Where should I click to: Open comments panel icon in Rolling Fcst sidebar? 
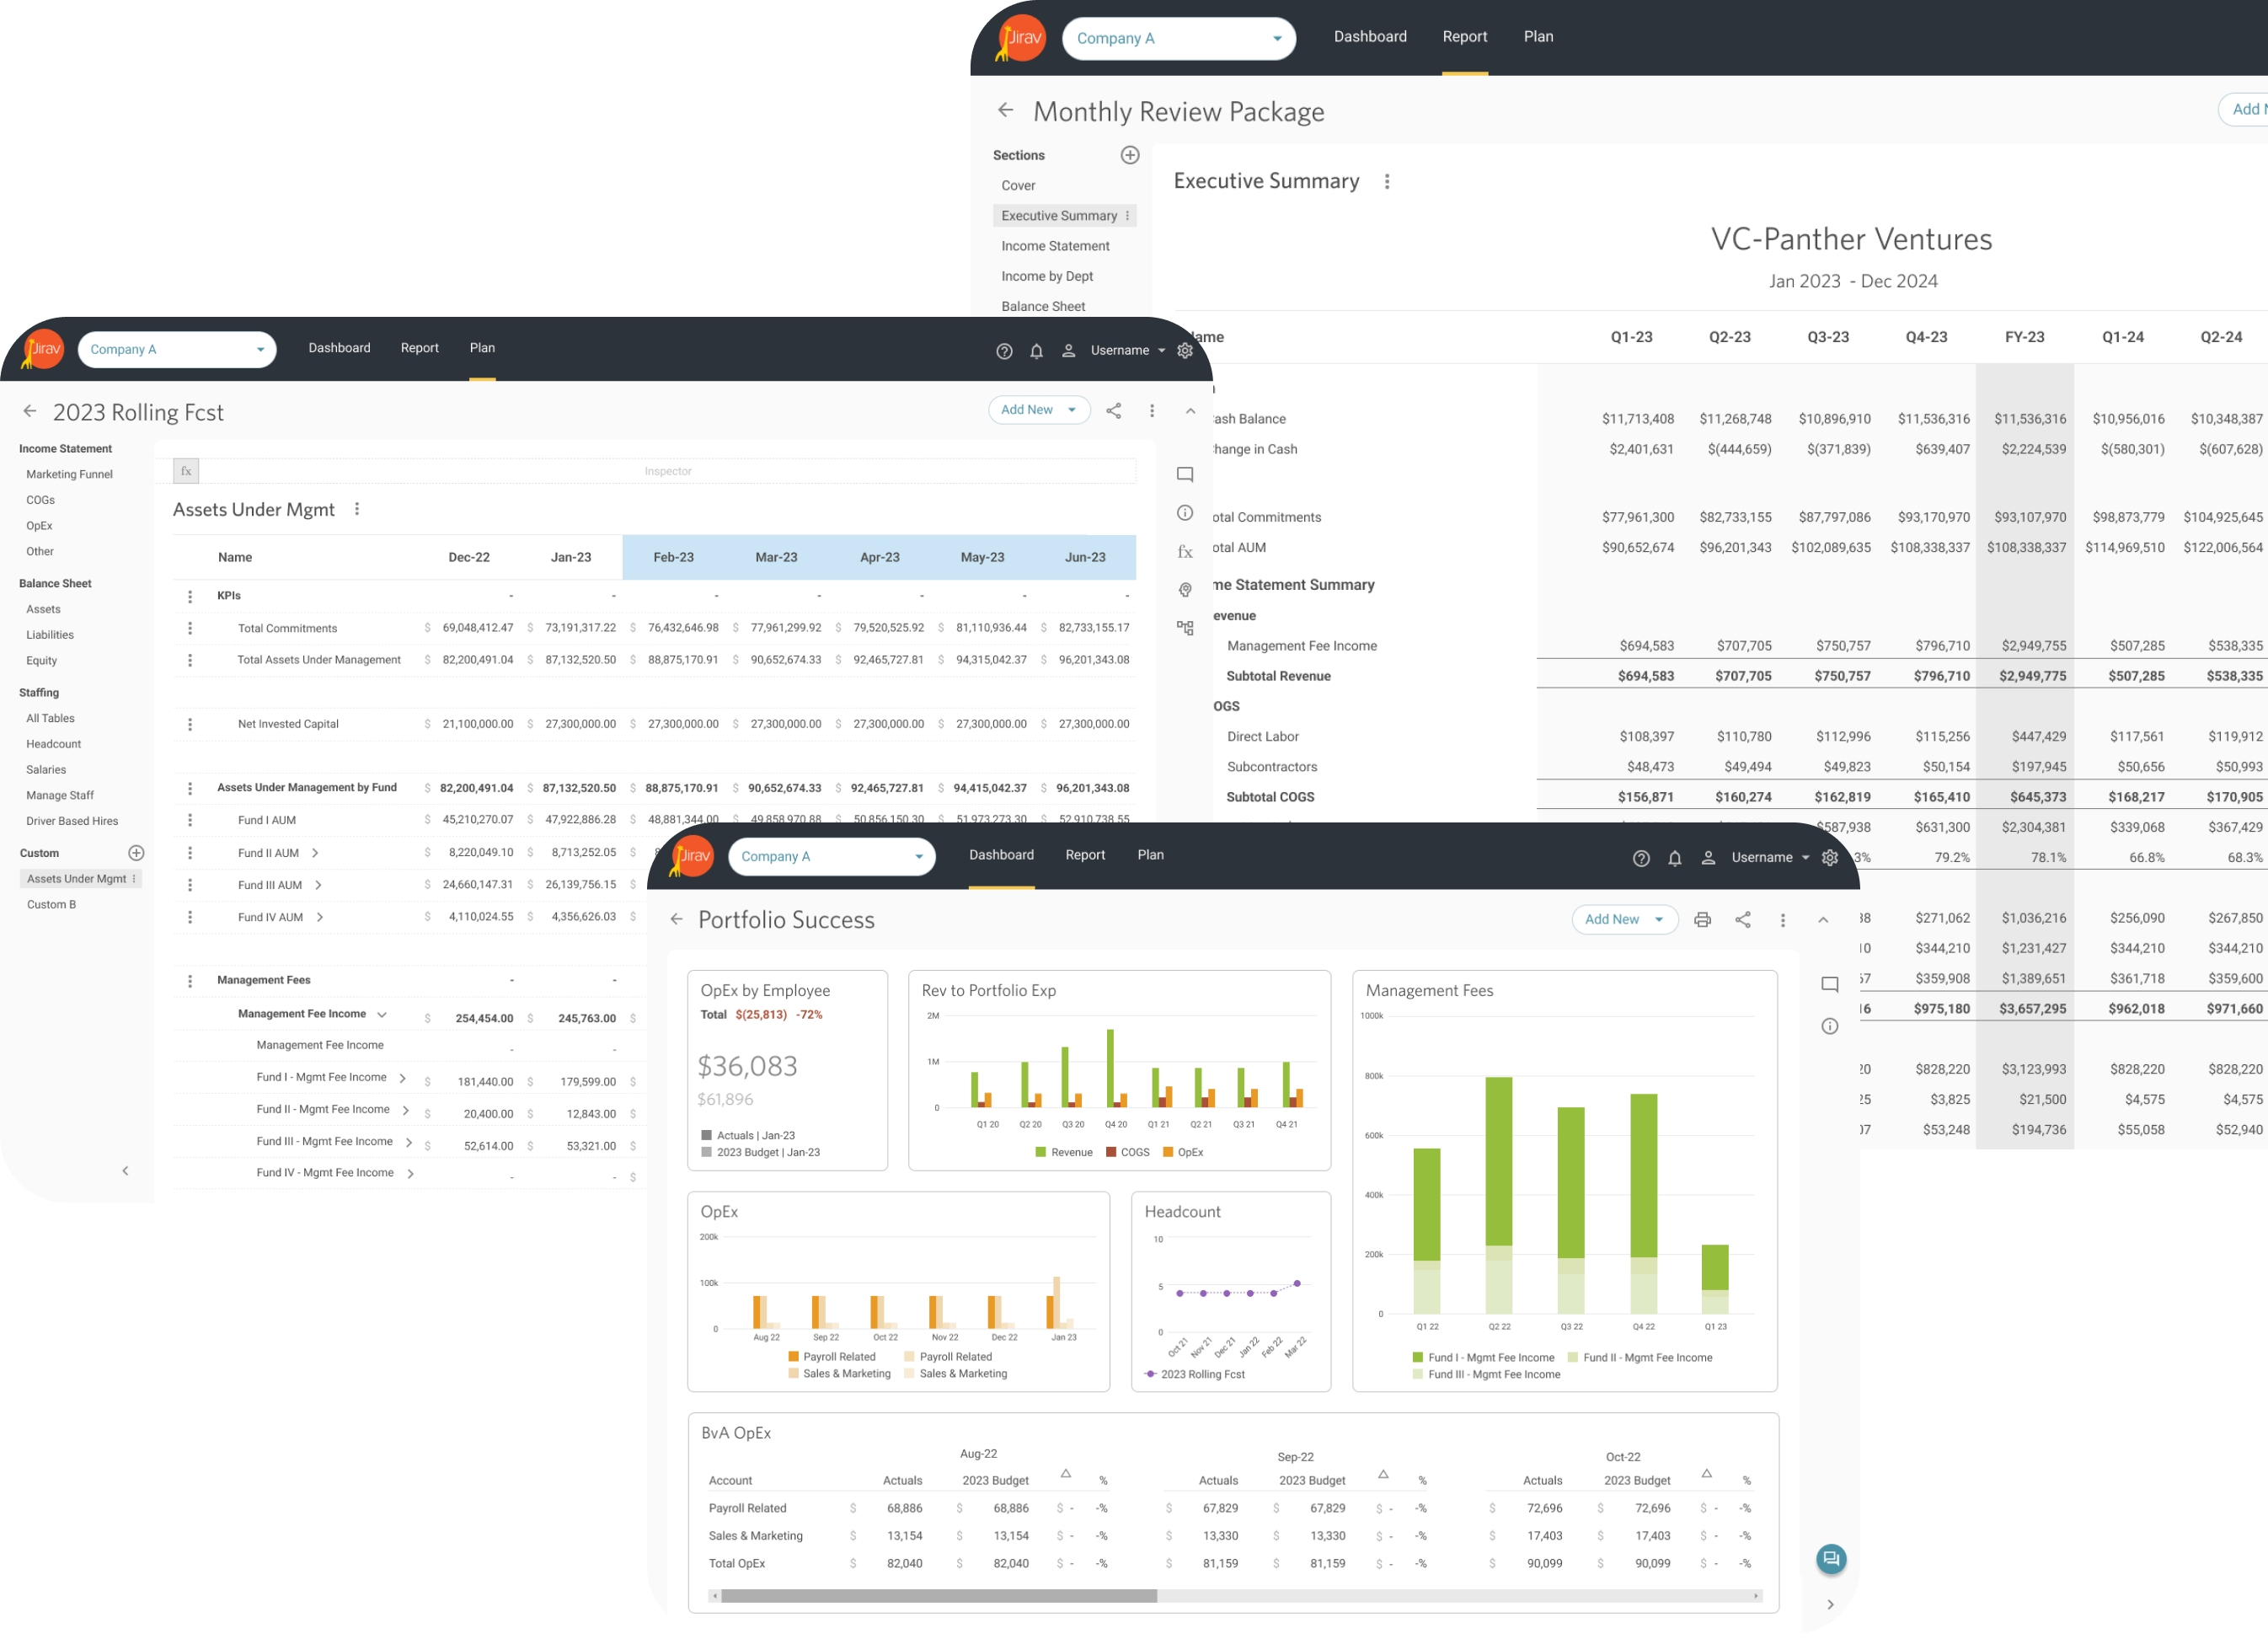(1185, 475)
